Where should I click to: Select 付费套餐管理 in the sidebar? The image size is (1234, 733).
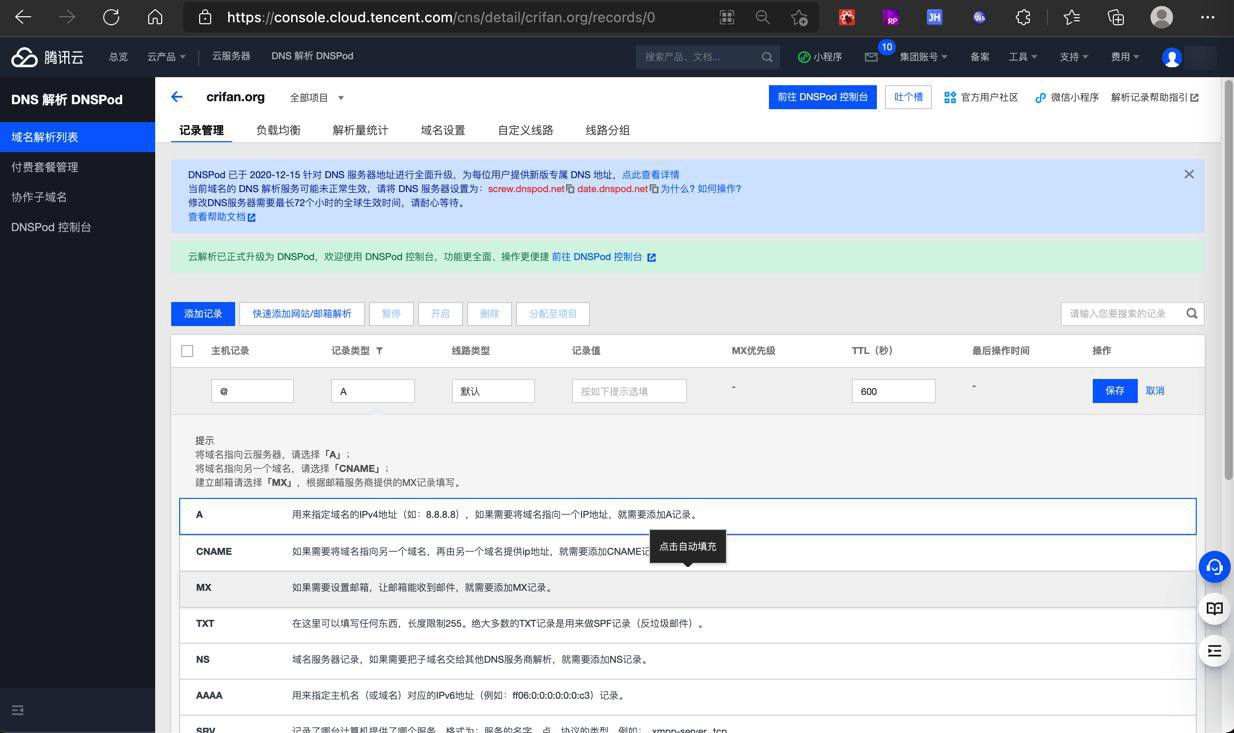(x=77, y=167)
